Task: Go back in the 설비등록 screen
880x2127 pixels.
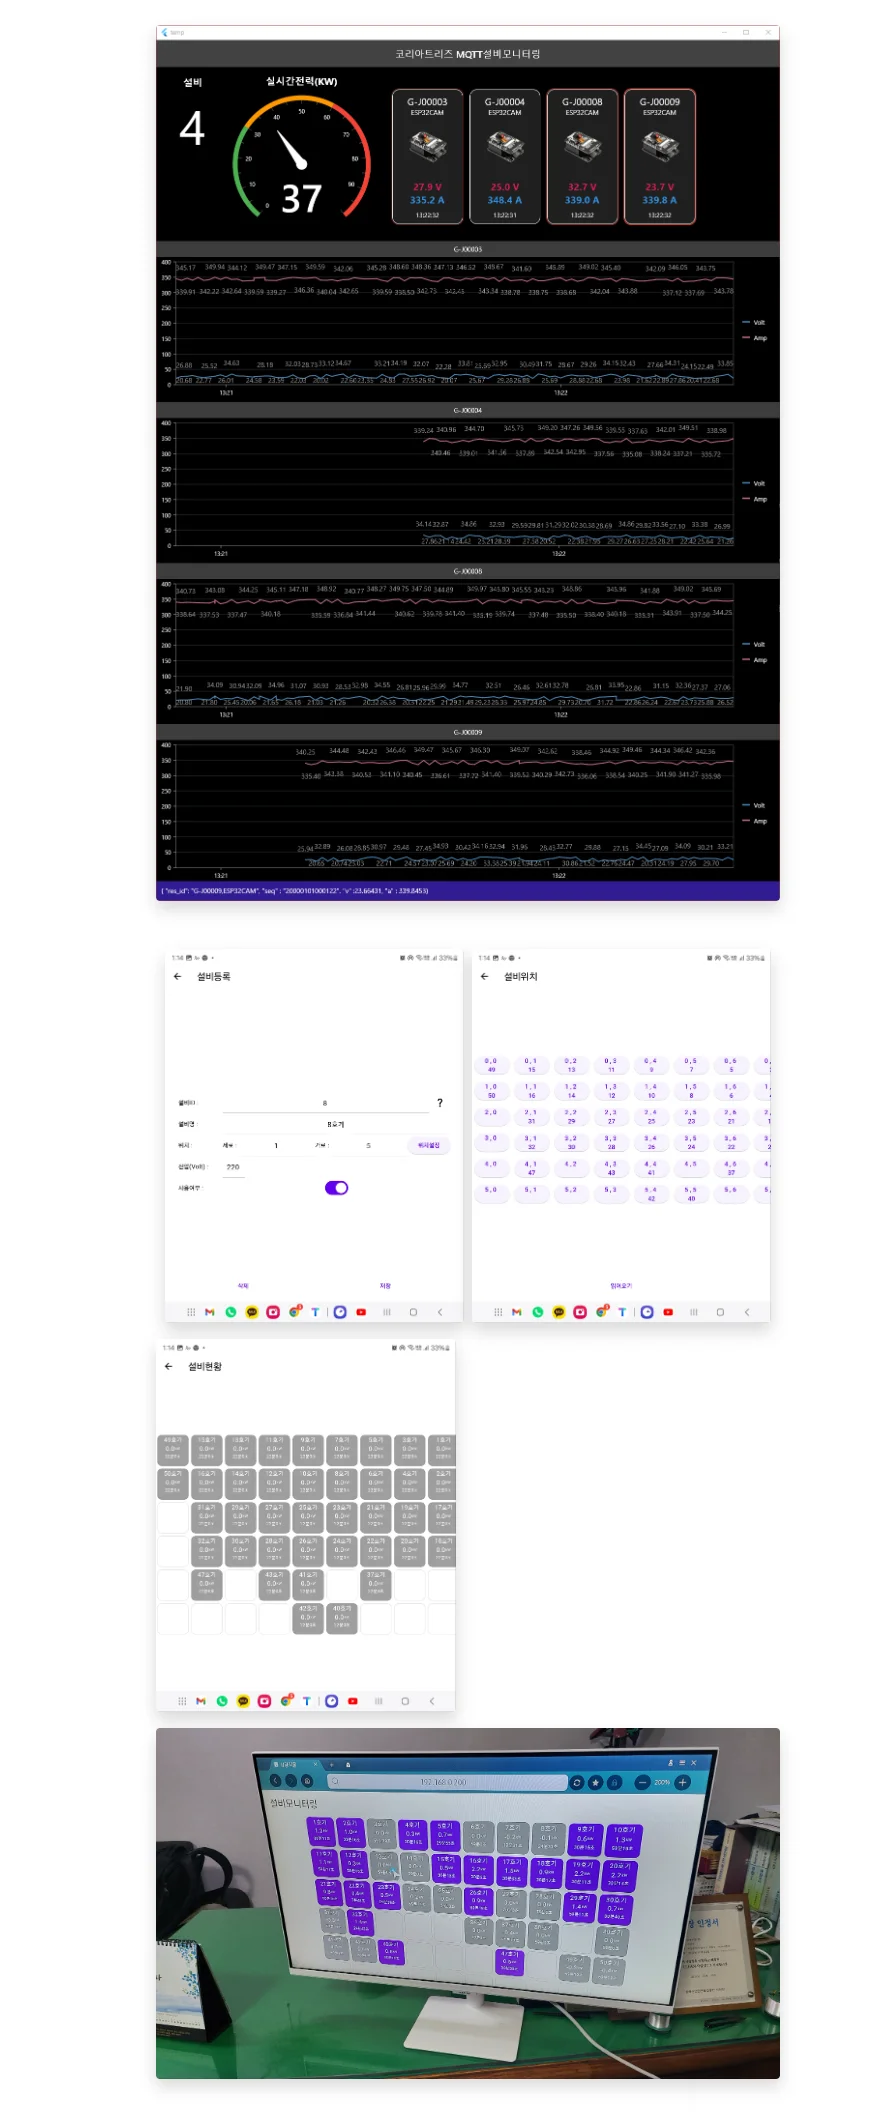Action: [x=178, y=976]
